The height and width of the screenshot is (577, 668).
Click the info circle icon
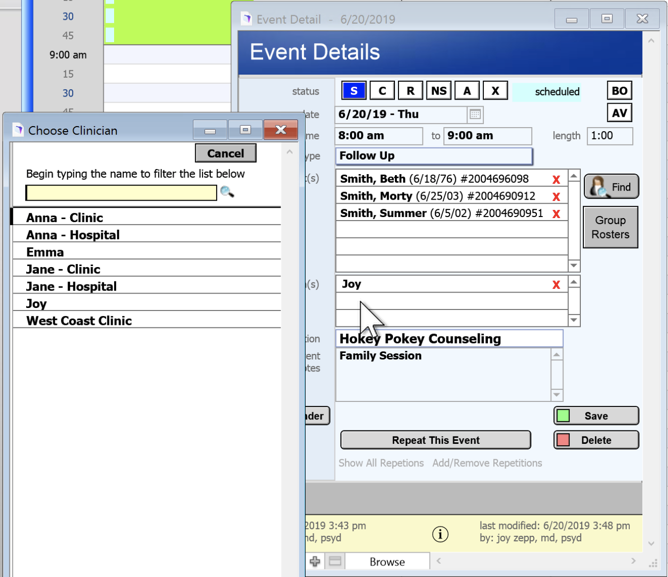tap(440, 534)
